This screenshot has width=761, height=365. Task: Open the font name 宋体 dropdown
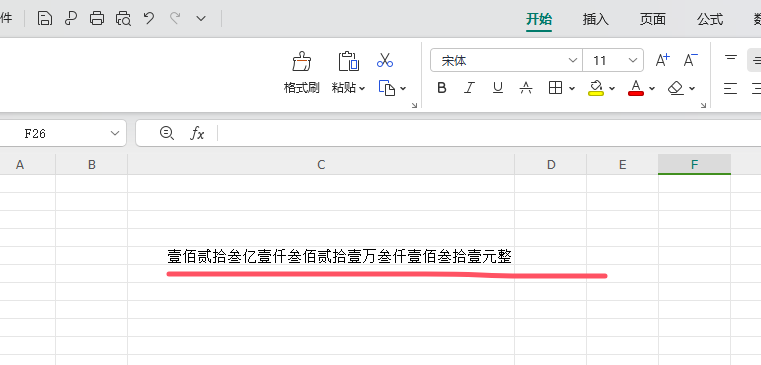pos(573,61)
